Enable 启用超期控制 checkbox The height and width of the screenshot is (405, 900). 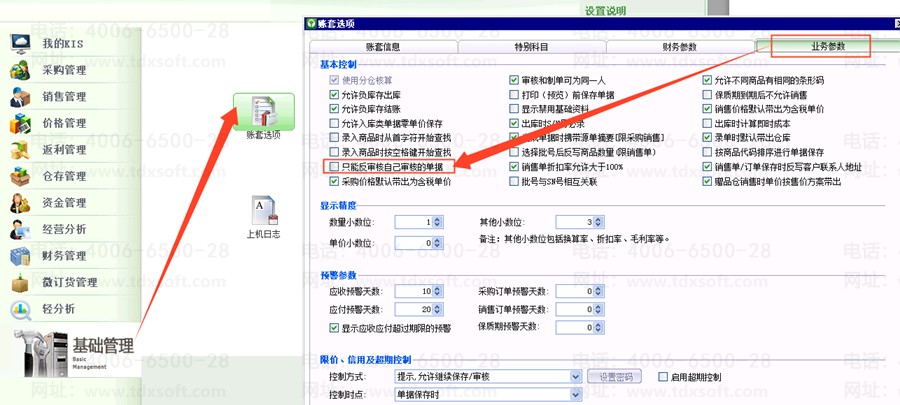663,377
